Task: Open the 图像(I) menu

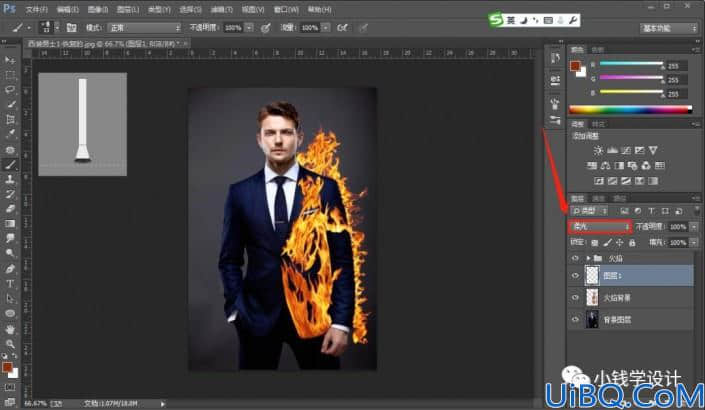Action: tap(98, 9)
